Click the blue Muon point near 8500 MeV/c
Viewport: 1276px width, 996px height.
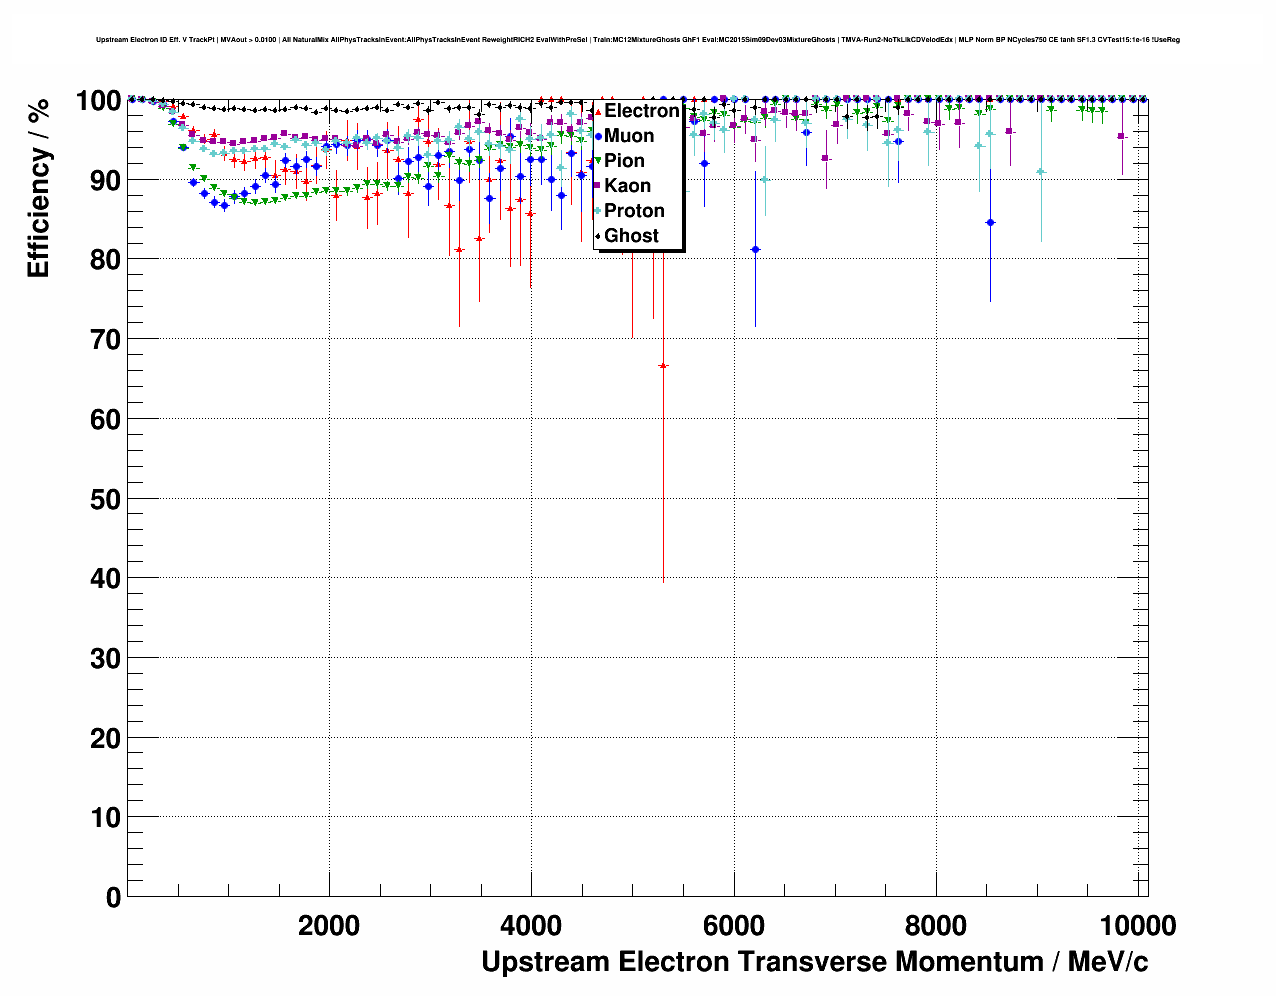[990, 222]
